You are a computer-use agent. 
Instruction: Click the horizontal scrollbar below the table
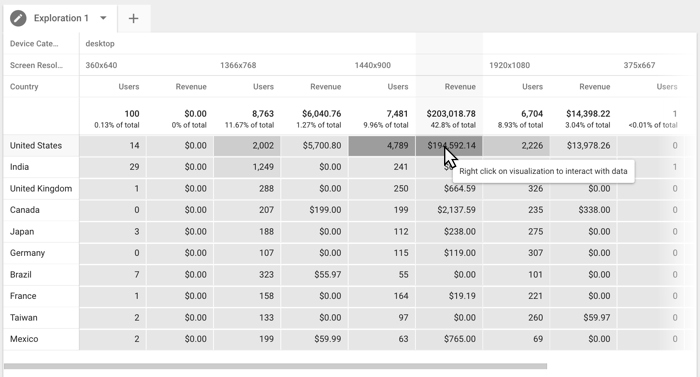pos(275,366)
